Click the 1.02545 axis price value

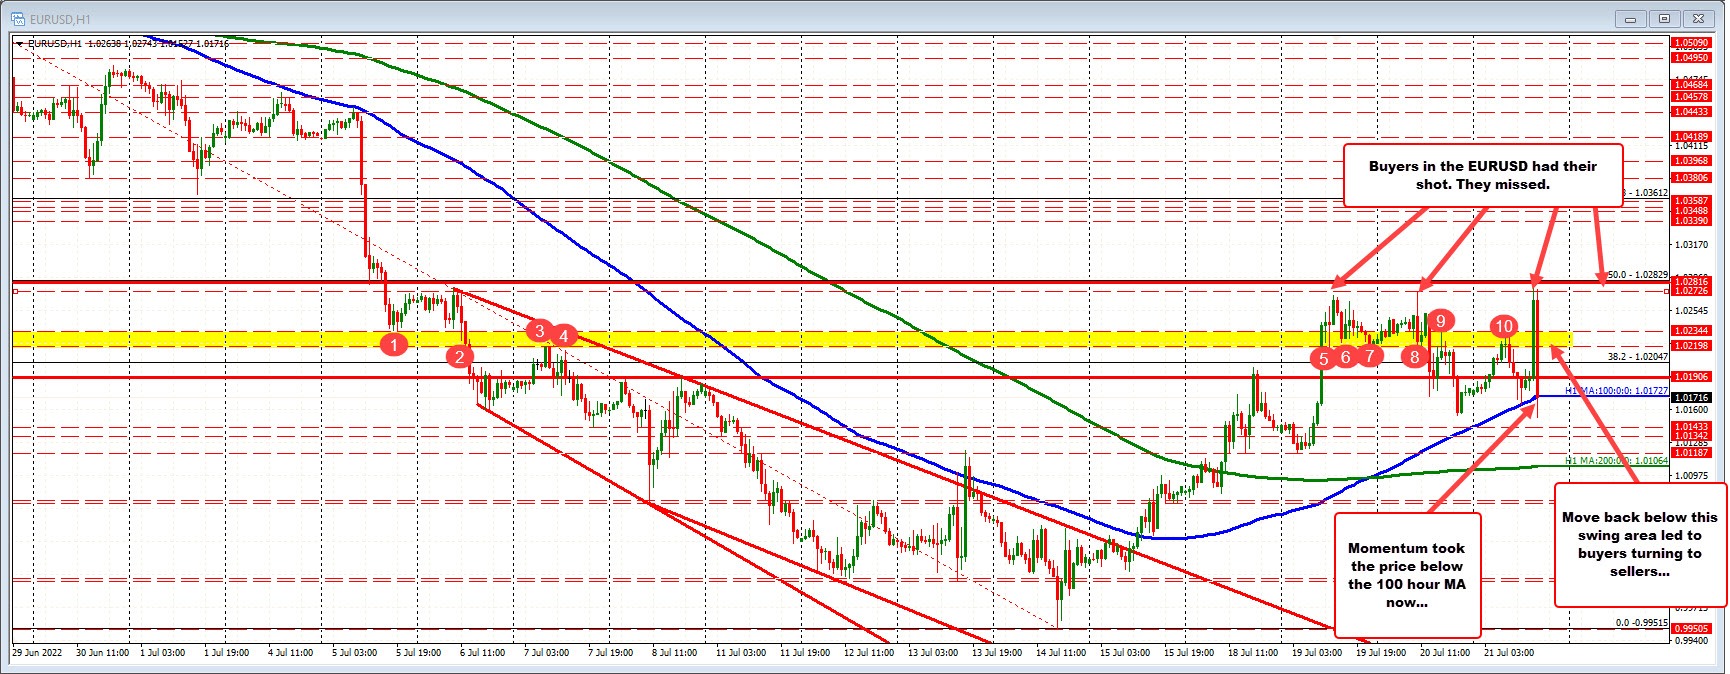(1690, 310)
